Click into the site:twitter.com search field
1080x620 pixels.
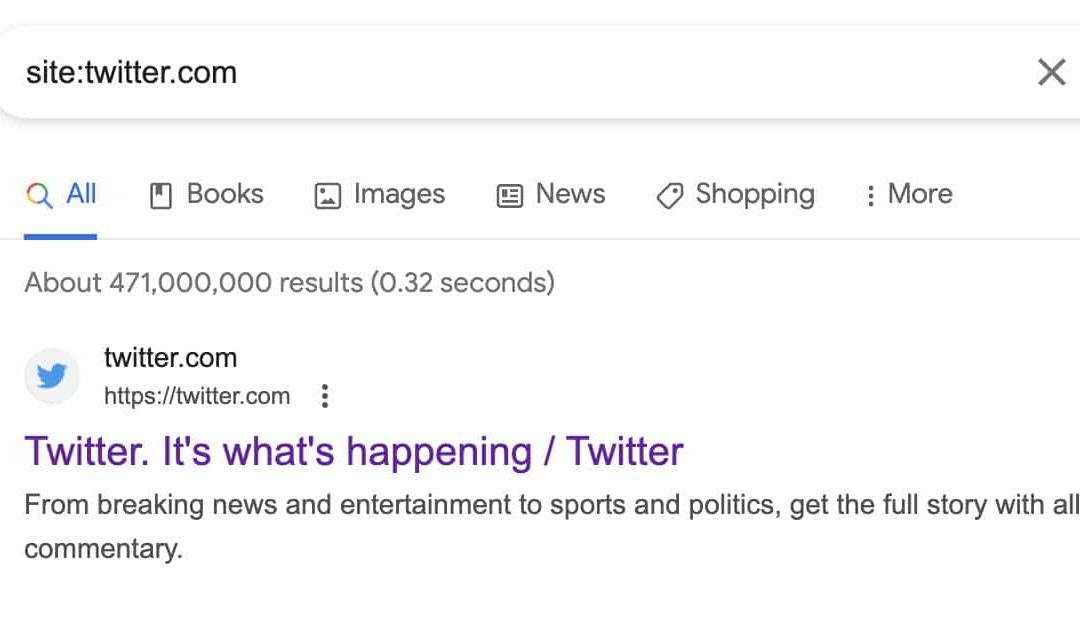[517, 72]
